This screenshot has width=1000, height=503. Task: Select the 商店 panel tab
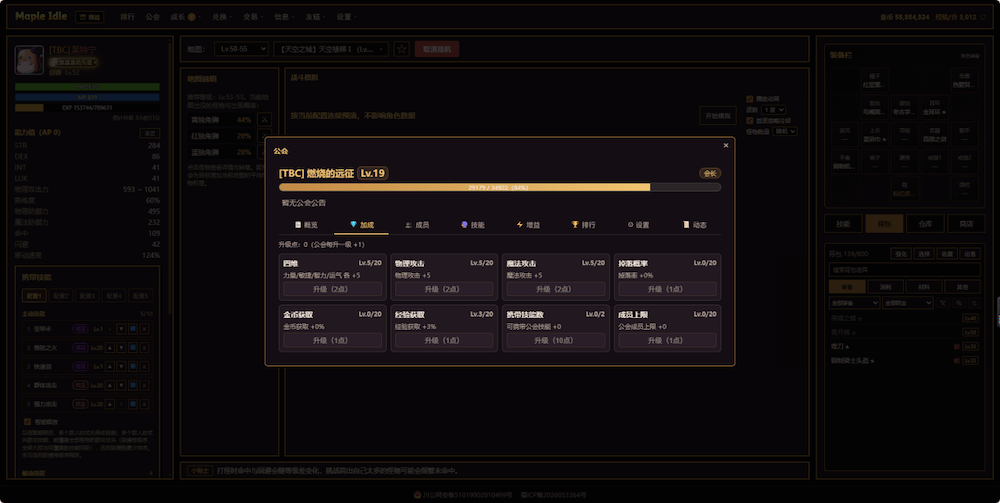(x=966, y=224)
